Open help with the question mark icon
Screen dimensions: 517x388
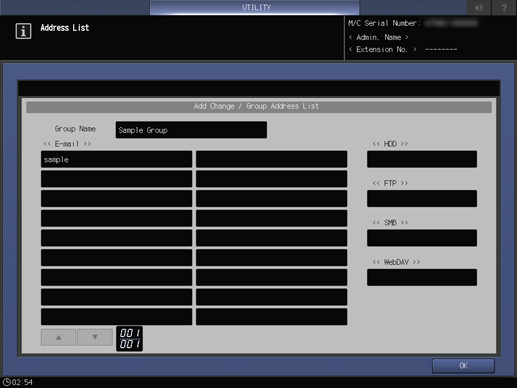504,7
